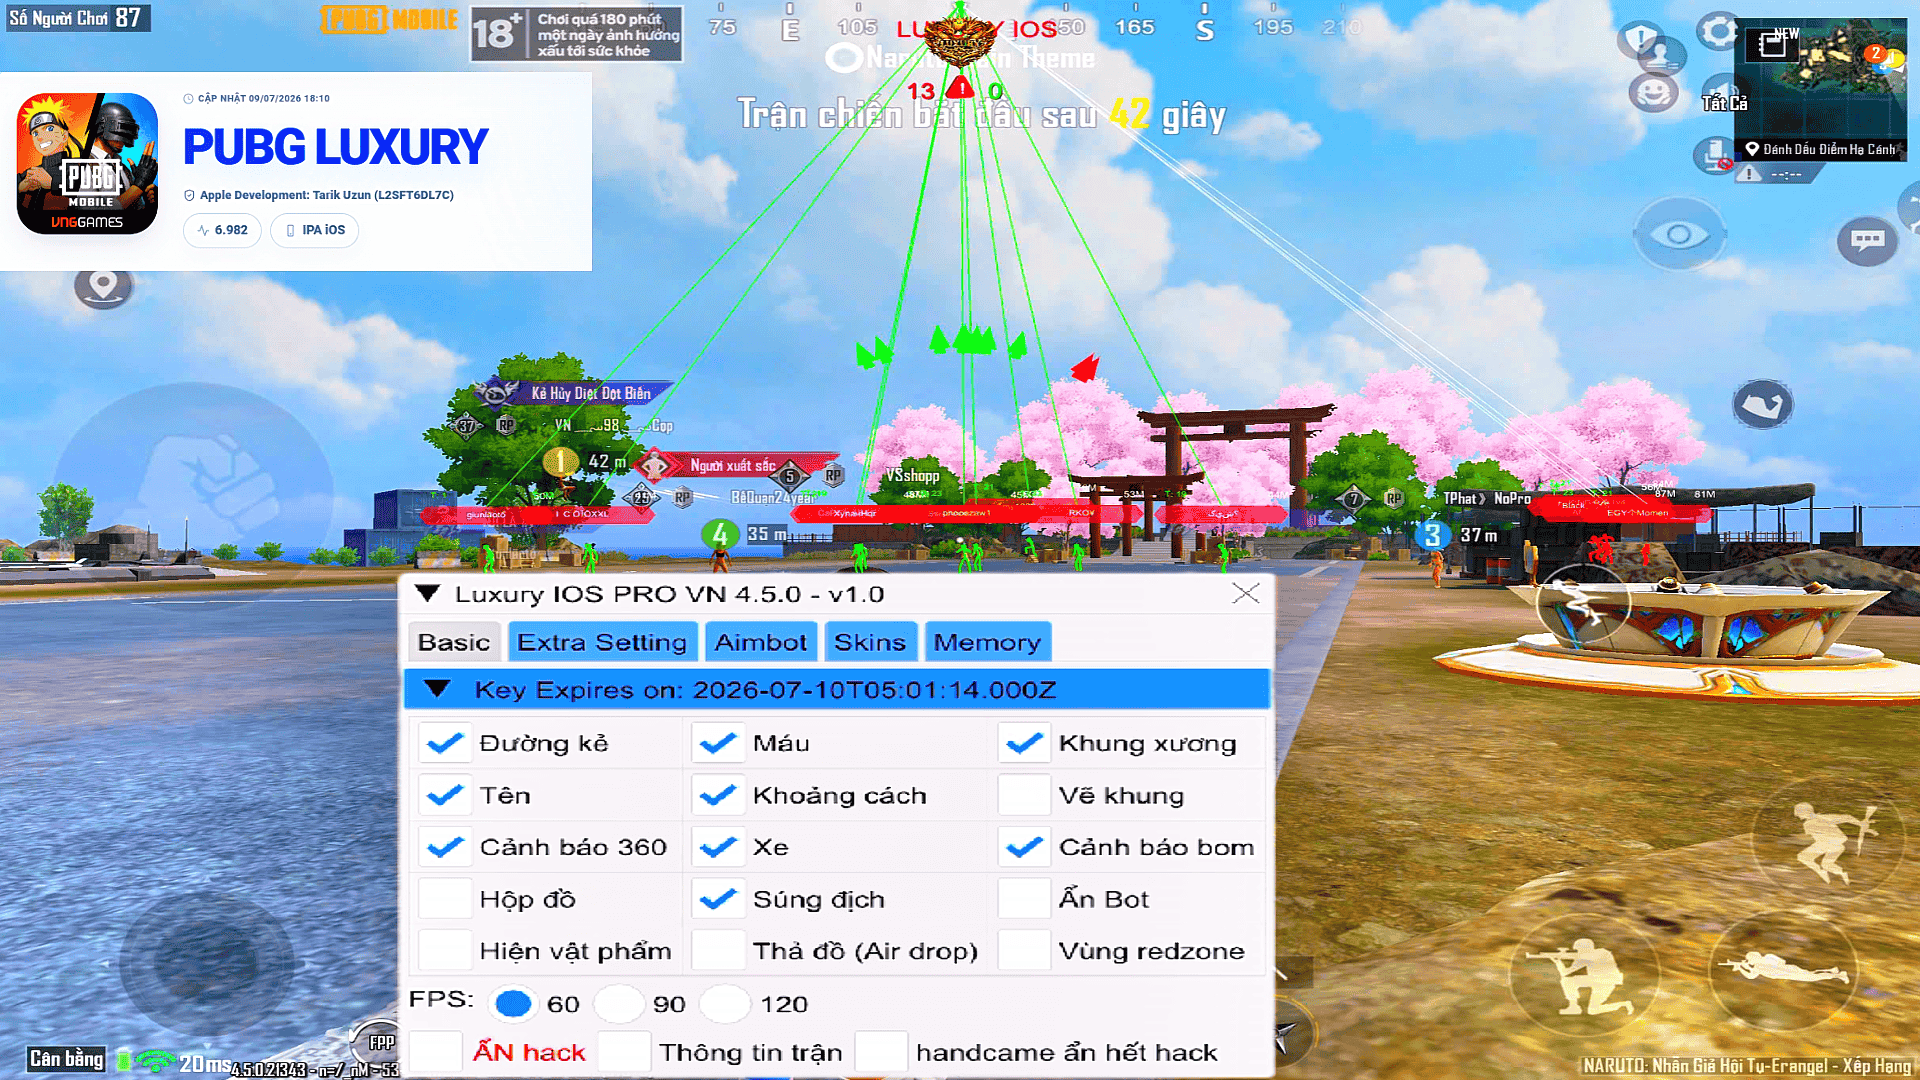1920x1080 pixels.
Task: Enable the Ẩn Bot checkbox
Action: pyautogui.click(x=1024, y=899)
